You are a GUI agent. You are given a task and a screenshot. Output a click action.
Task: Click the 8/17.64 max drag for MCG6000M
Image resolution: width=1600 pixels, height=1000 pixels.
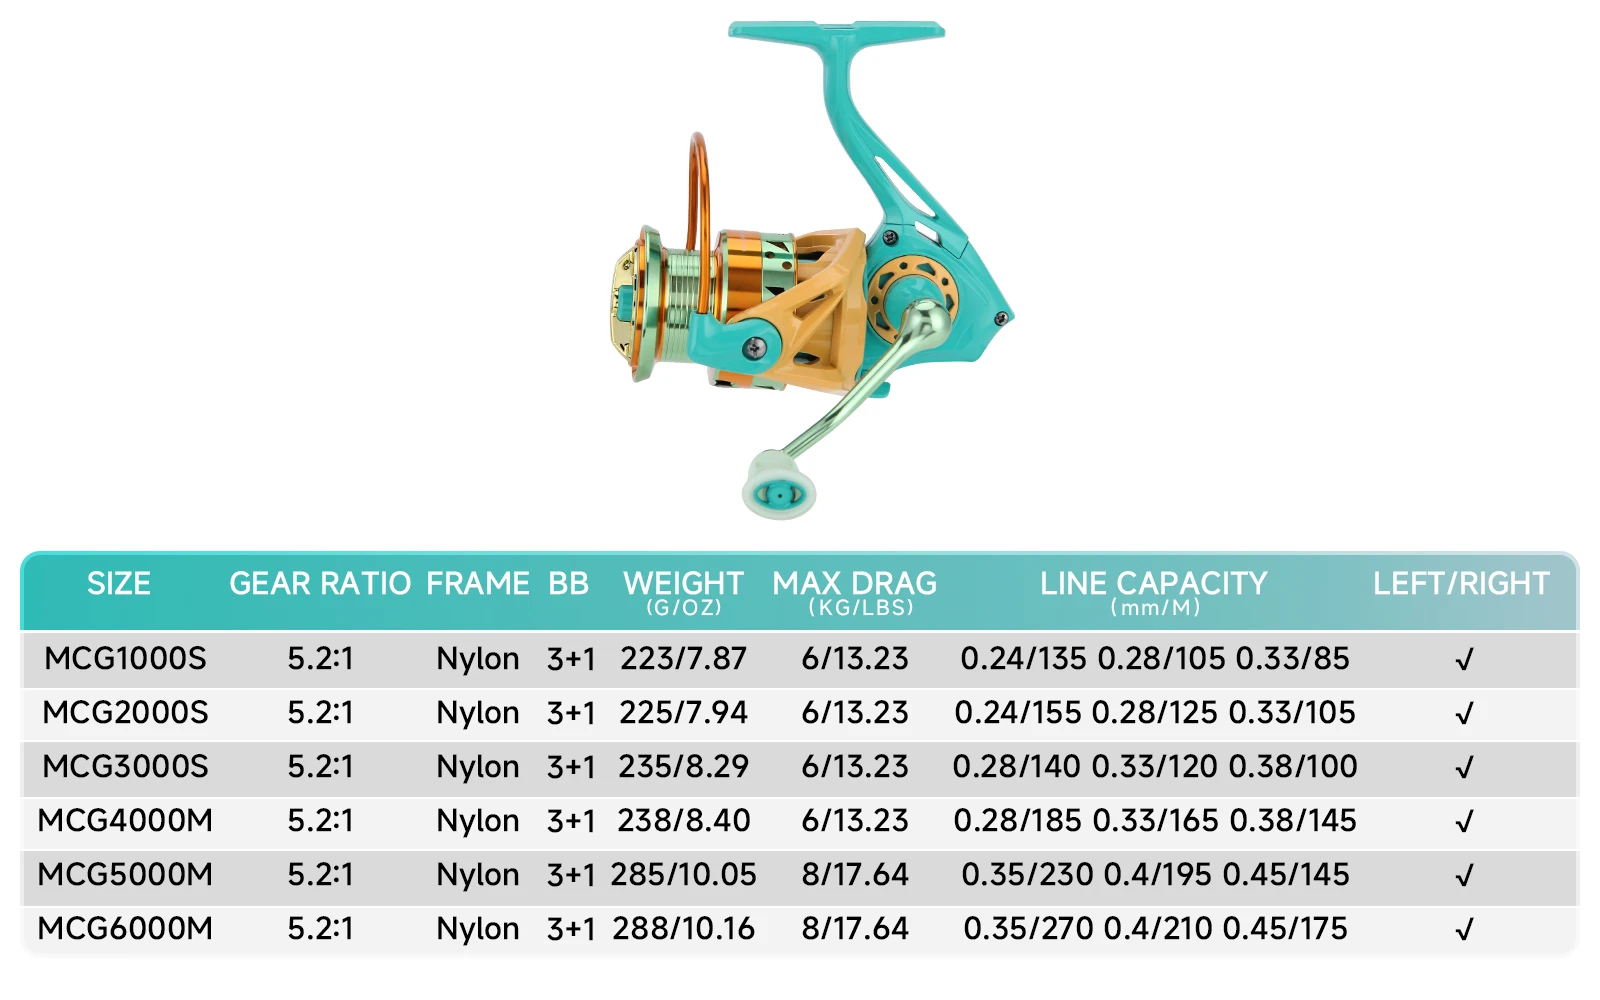tap(855, 929)
